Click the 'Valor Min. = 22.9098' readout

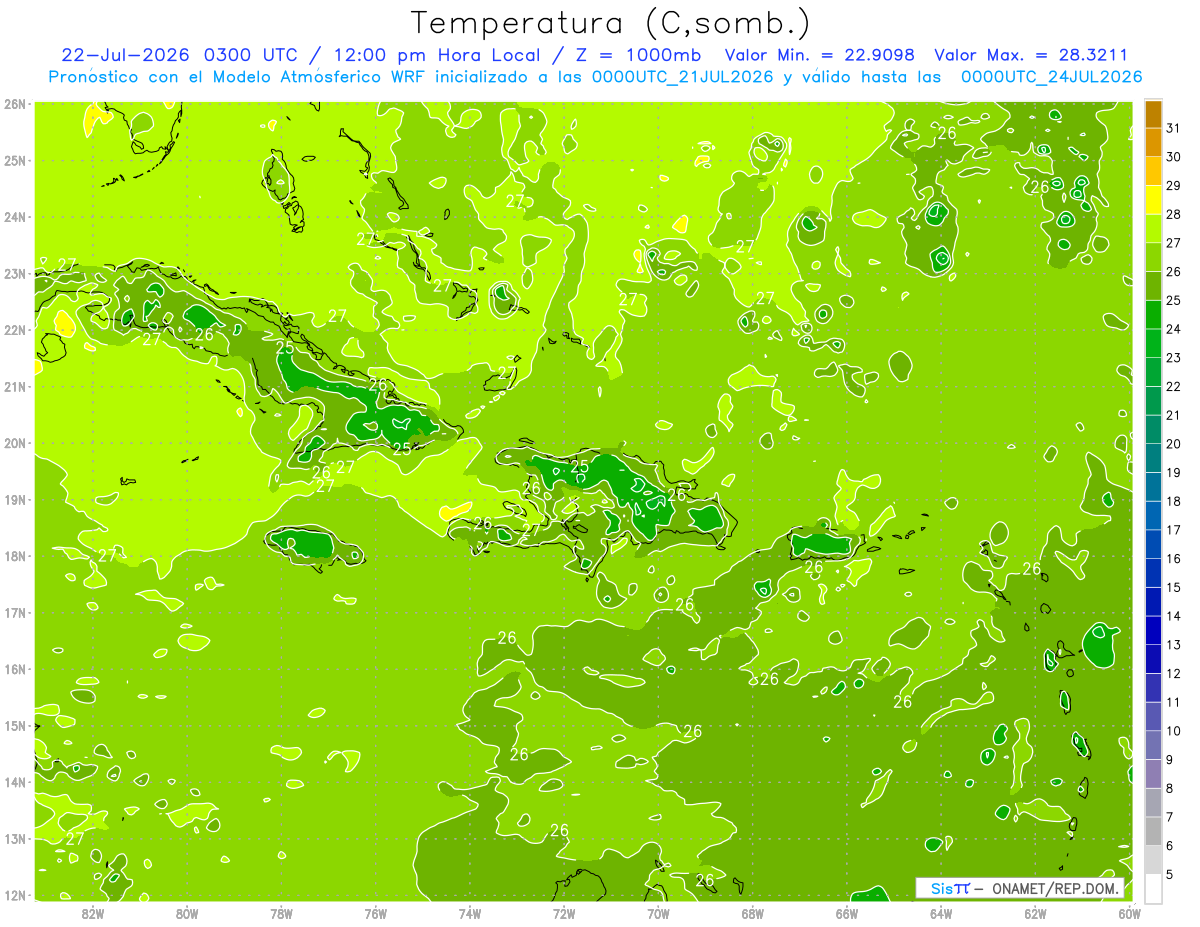[x=820, y=55]
